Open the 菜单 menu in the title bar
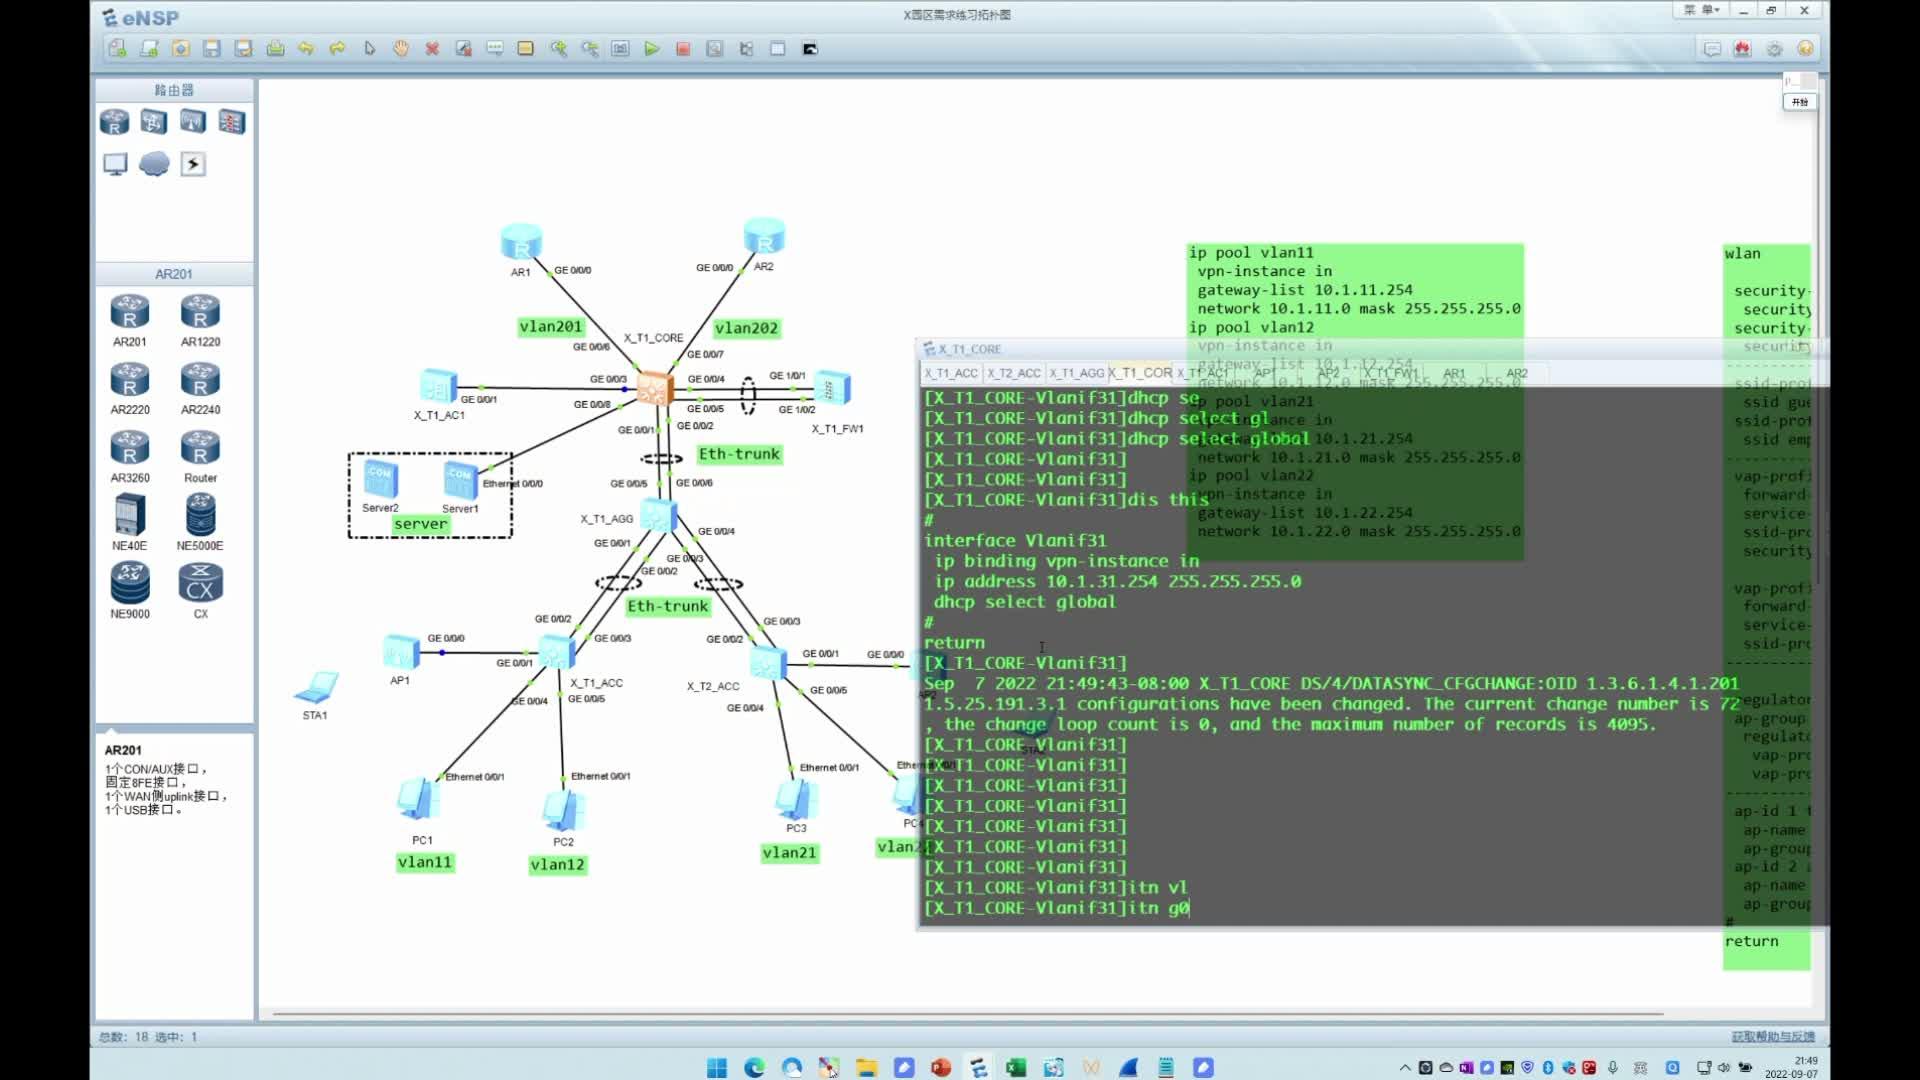The height and width of the screenshot is (1080, 1920). pyautogui.click(x=1702, y=10)
